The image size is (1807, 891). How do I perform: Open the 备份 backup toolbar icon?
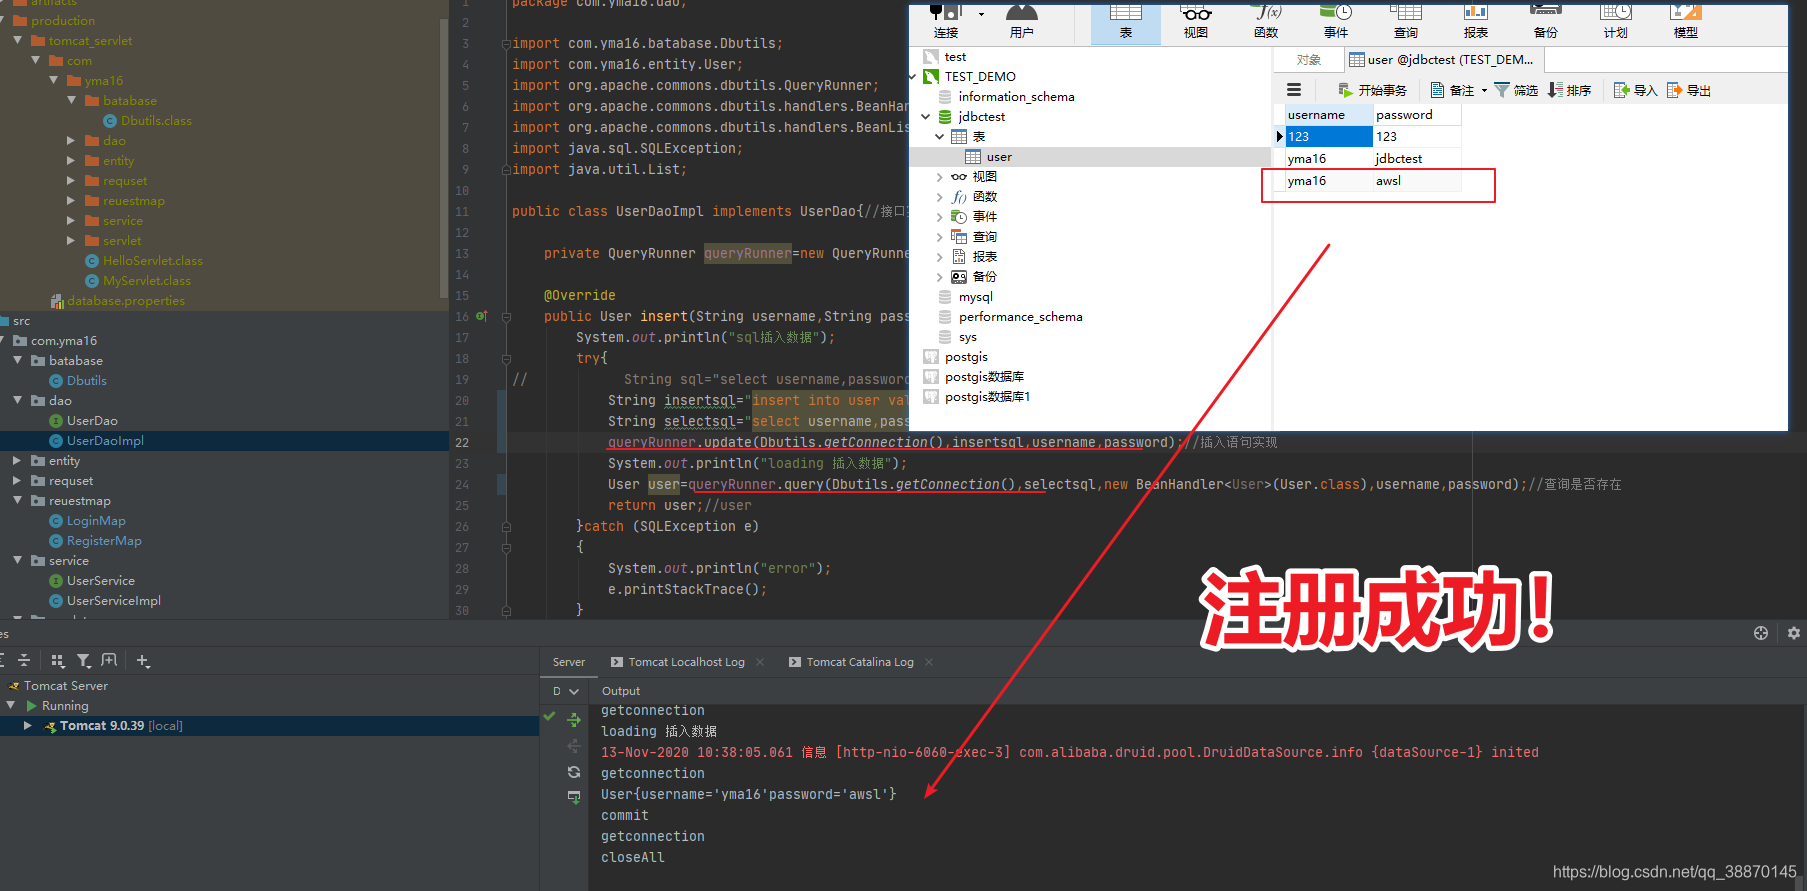point(1545,20)
